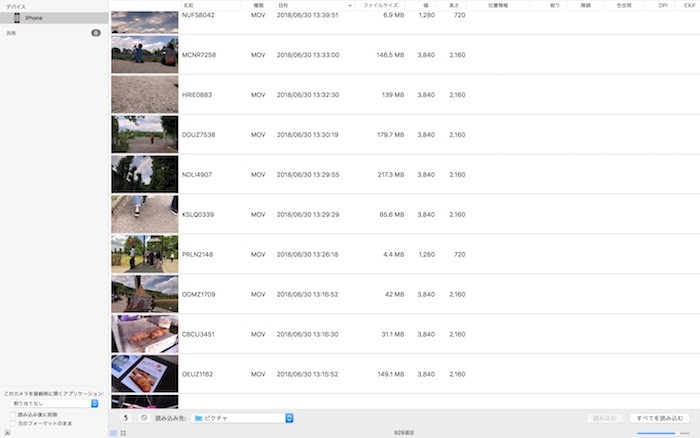Click the shared devices count badge

[x=96, y=33]
